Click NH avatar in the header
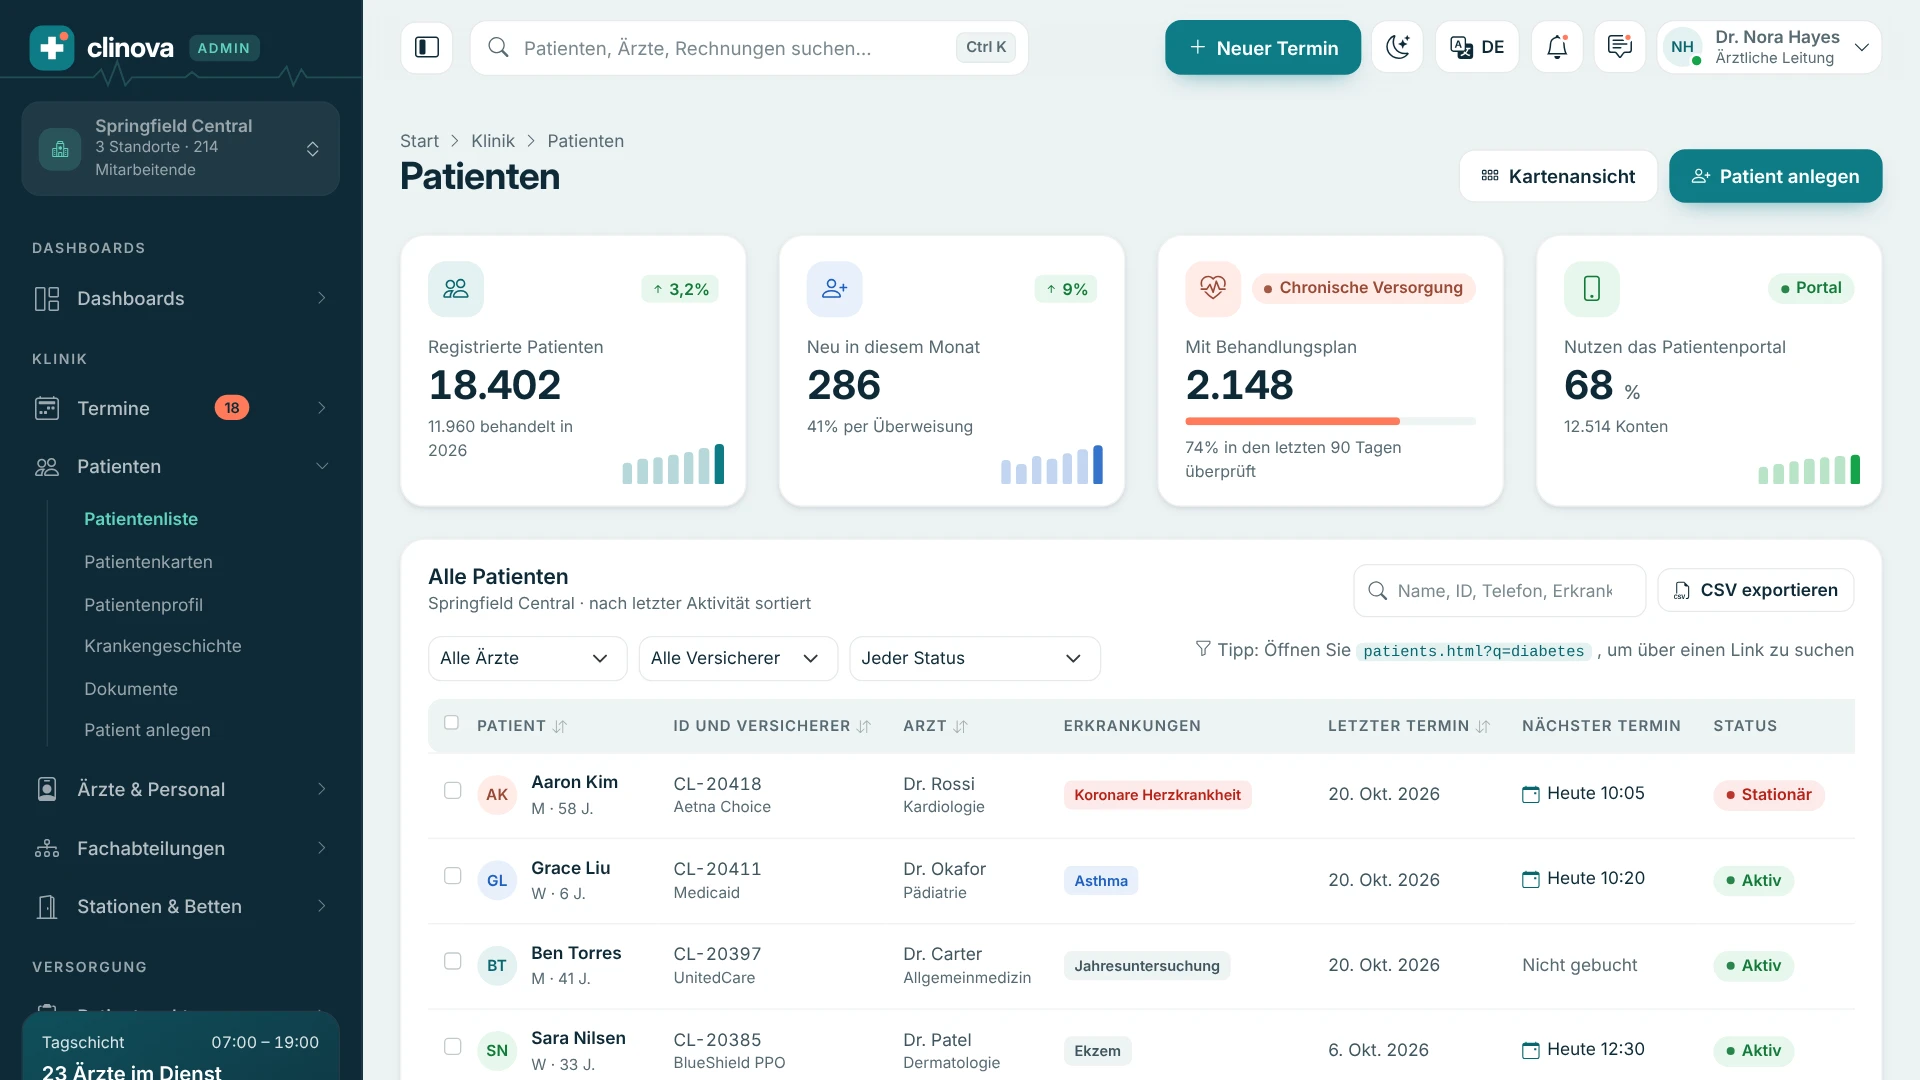The height and width of the screenshot is (1080, 1920). click(x=1683, y=47)
